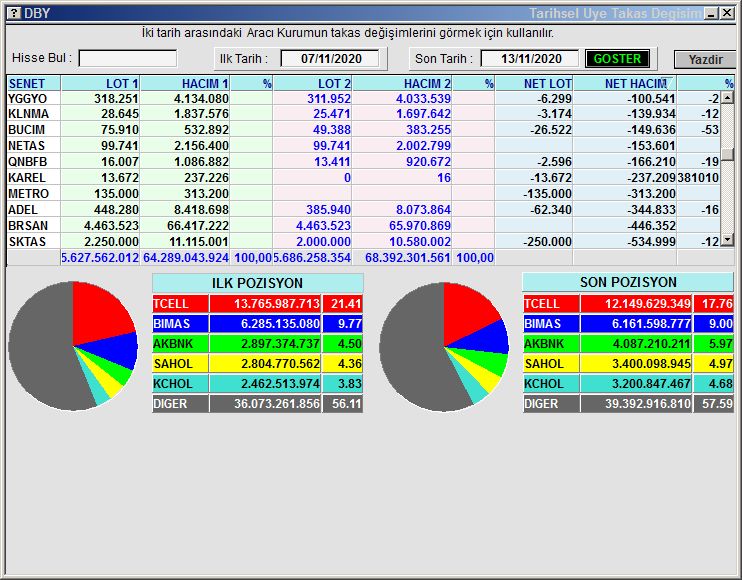Click TCELL in ILK POZISYON legend
The width and height of the screenshot is (742, 580).
[x=180, y=304]
